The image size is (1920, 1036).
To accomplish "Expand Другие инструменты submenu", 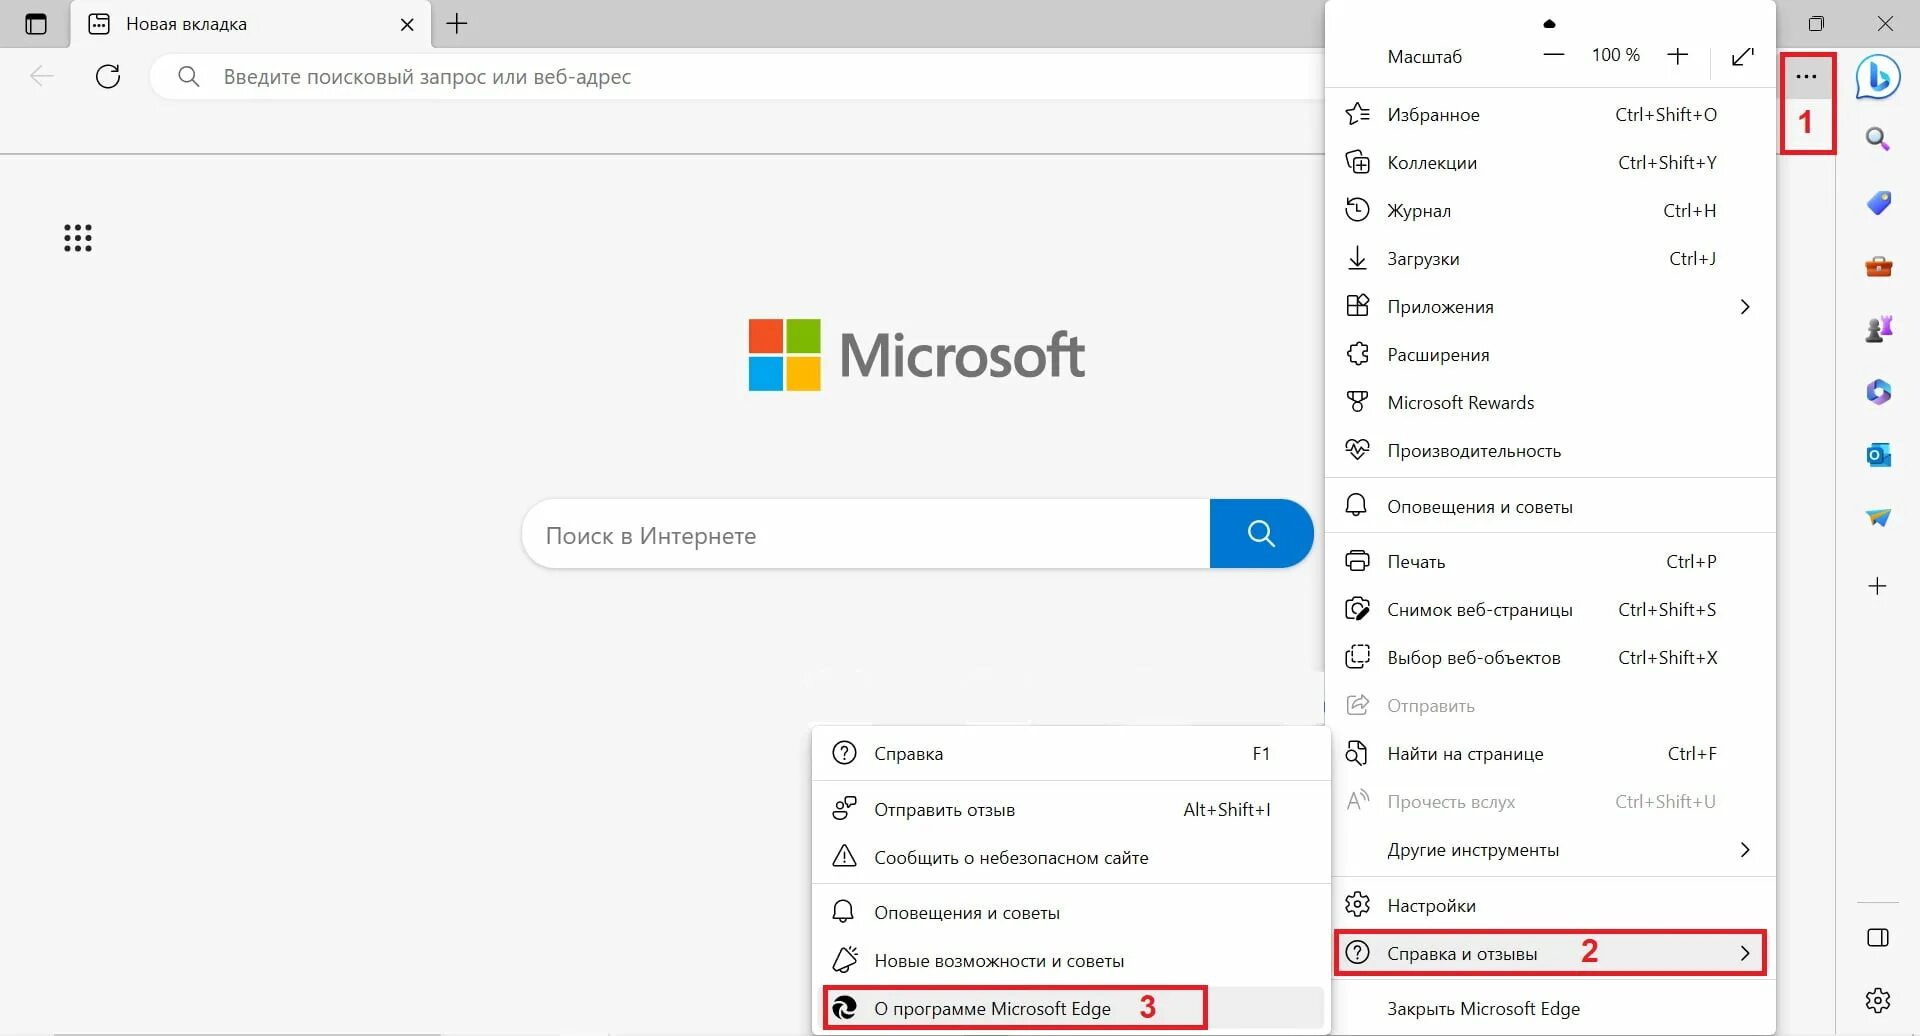I will (x=1550, y=849).
